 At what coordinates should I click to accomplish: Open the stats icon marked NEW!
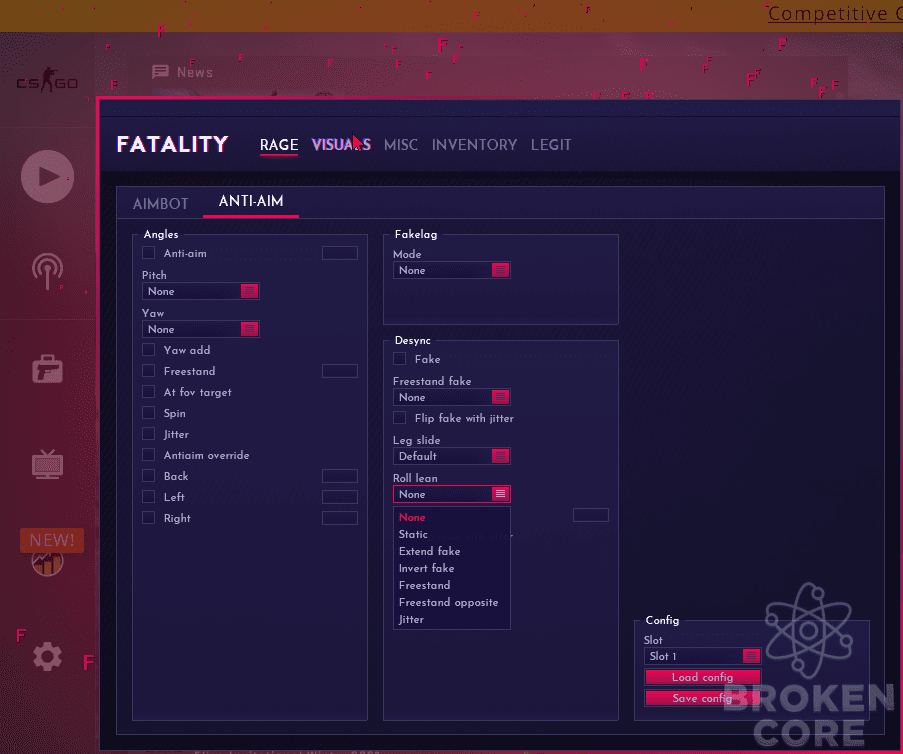[x=48, y=560]
